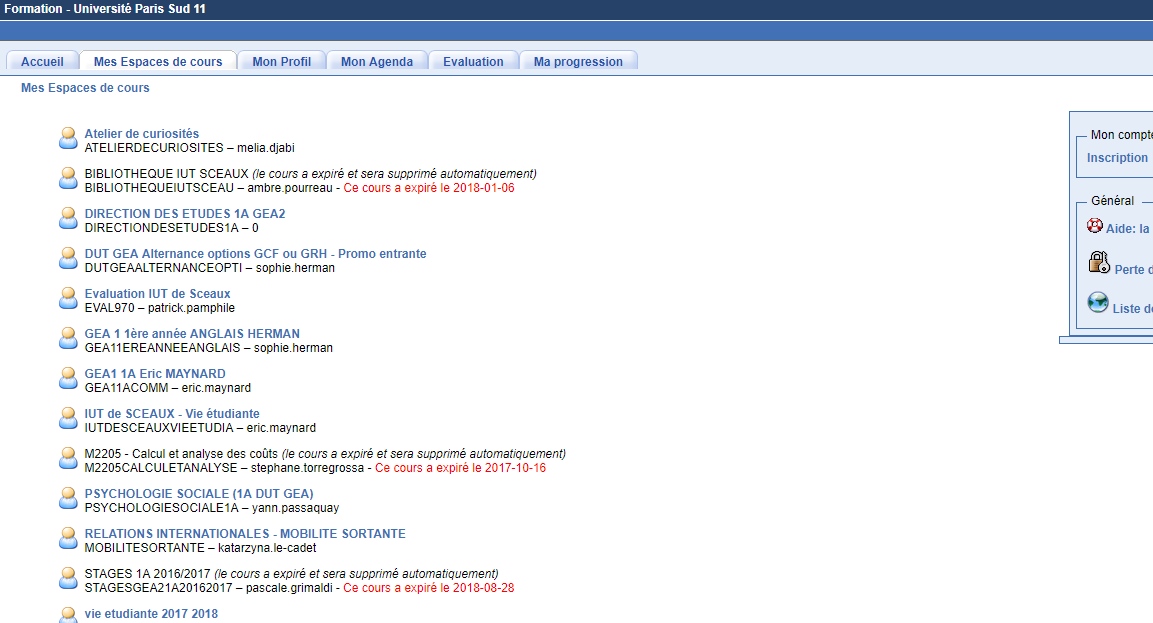The height and width of the screenshot is (623, 1153).
Task: Click the globe Liste icon
Action: click(x=1098, y=302)
